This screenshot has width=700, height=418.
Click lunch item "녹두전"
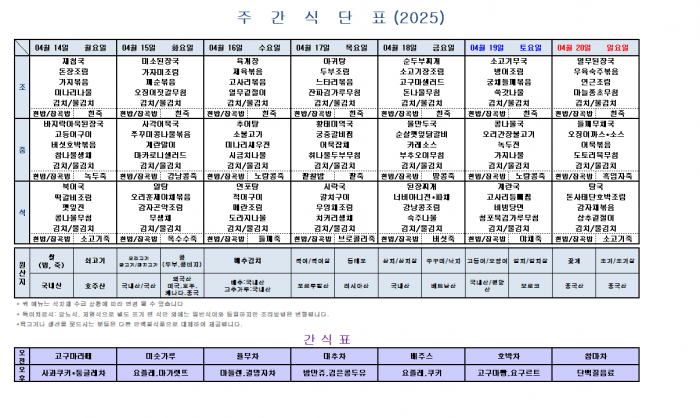(x=508, y=145)
